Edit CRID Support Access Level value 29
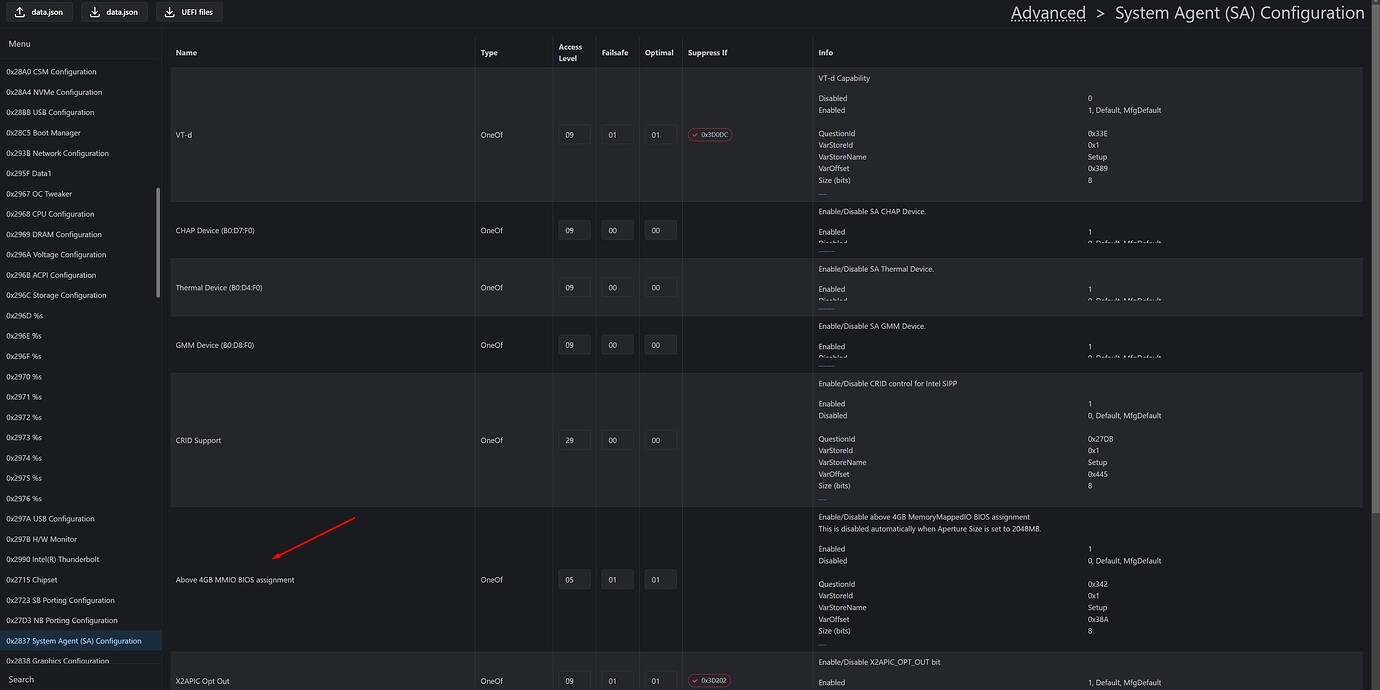1380x690 pixels. [x=573, y=439]
